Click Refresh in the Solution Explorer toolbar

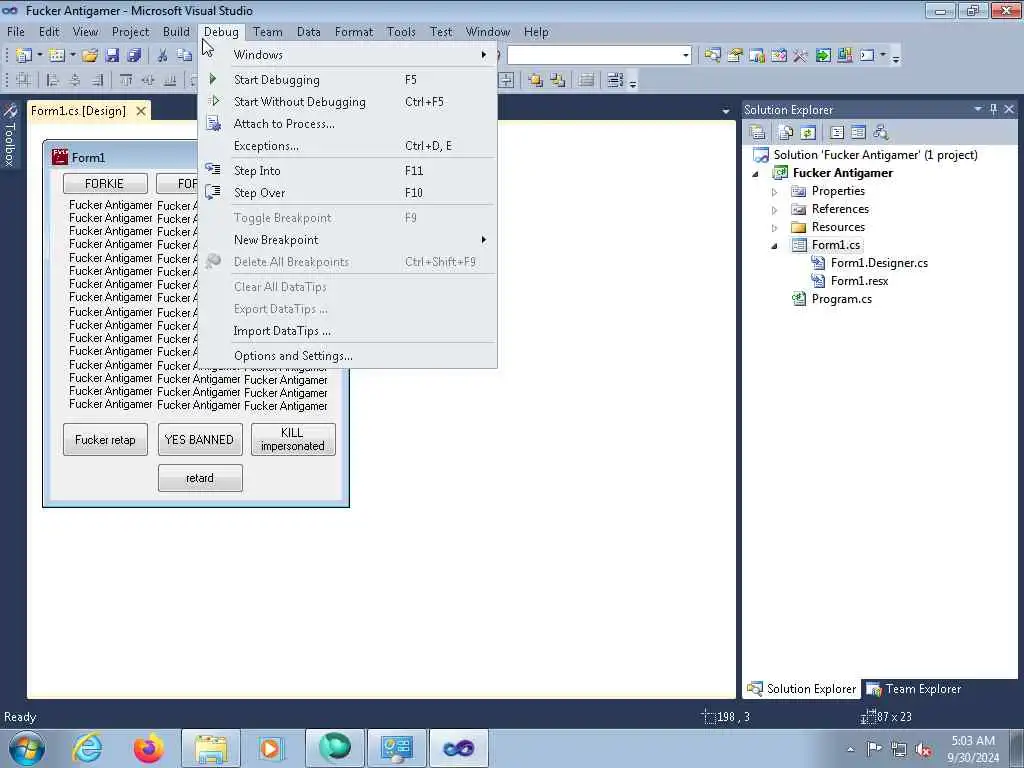pyautogui.click(x=808, y=133)
